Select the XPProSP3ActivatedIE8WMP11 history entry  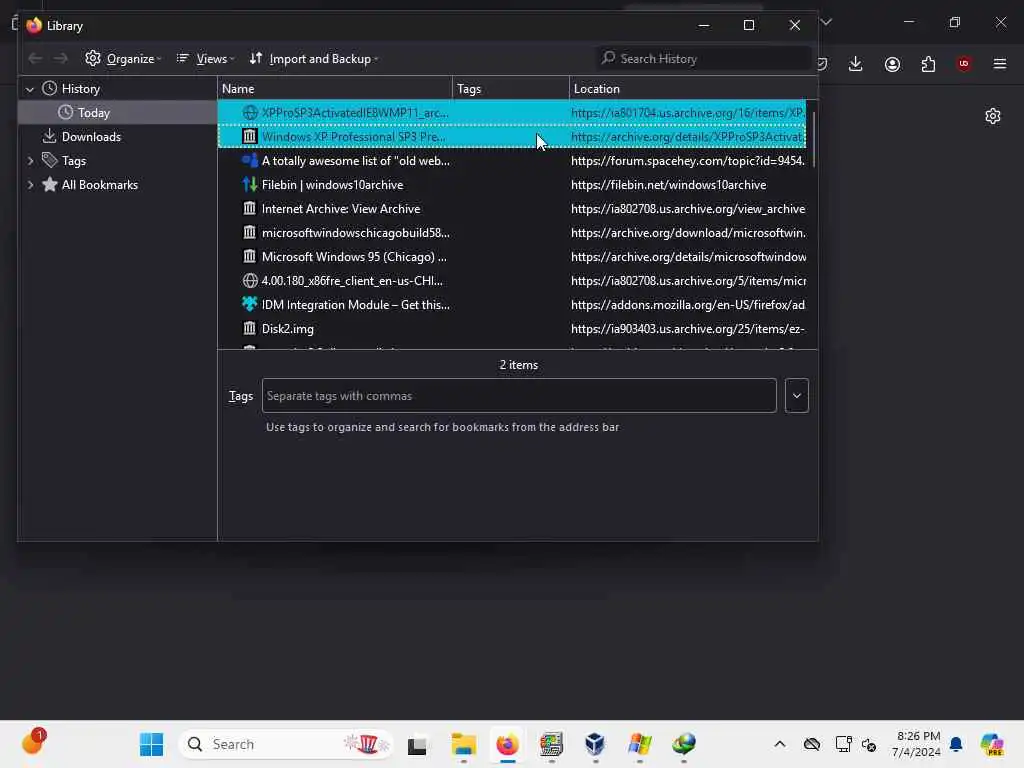coord(512,112)
